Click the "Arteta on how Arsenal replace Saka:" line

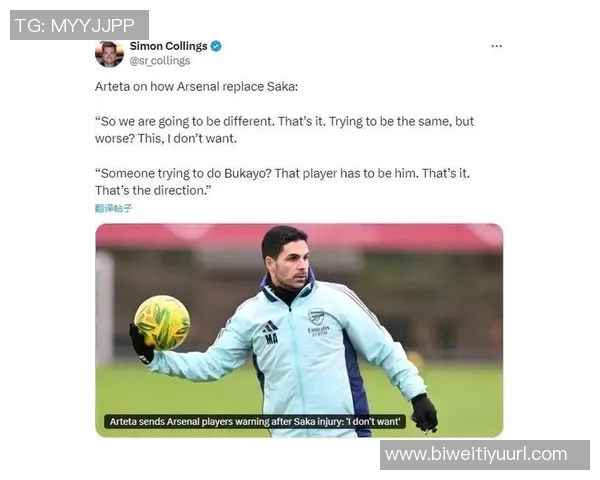[x=196, y=87]
